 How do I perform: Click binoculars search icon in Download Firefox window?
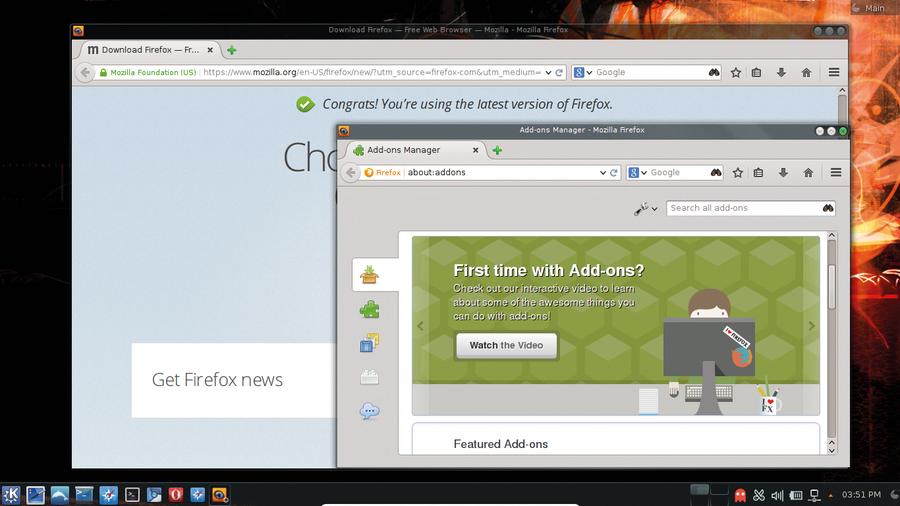(x=713, y=72)
